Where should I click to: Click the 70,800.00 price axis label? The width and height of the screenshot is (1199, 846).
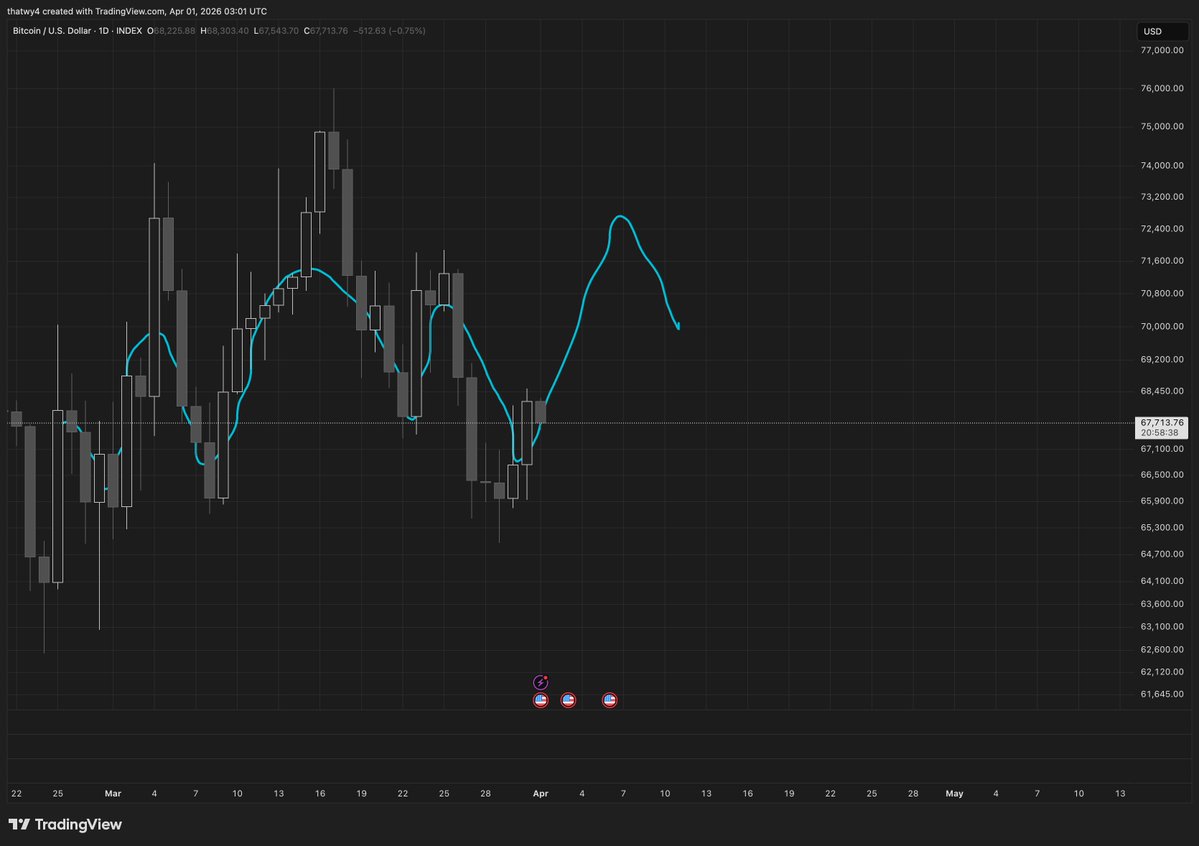(1162, 294)
